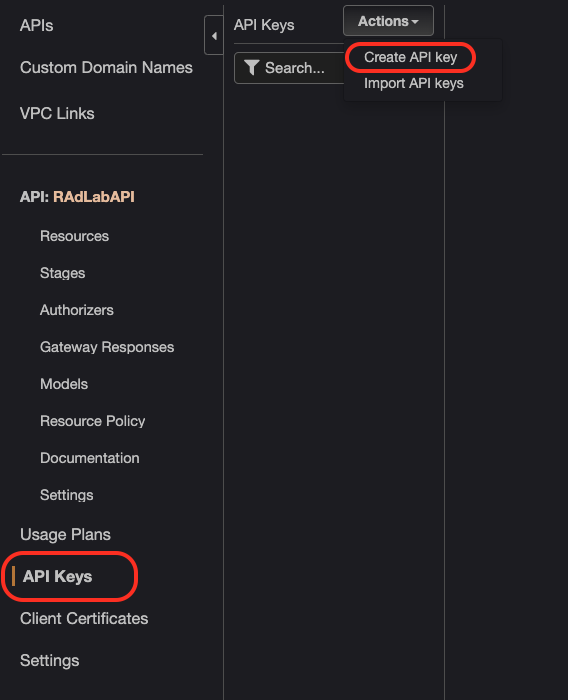The image size is (568, 700).
Task: Open Client Certificates page
Action: pyautogui.click(x=84, y=618)
